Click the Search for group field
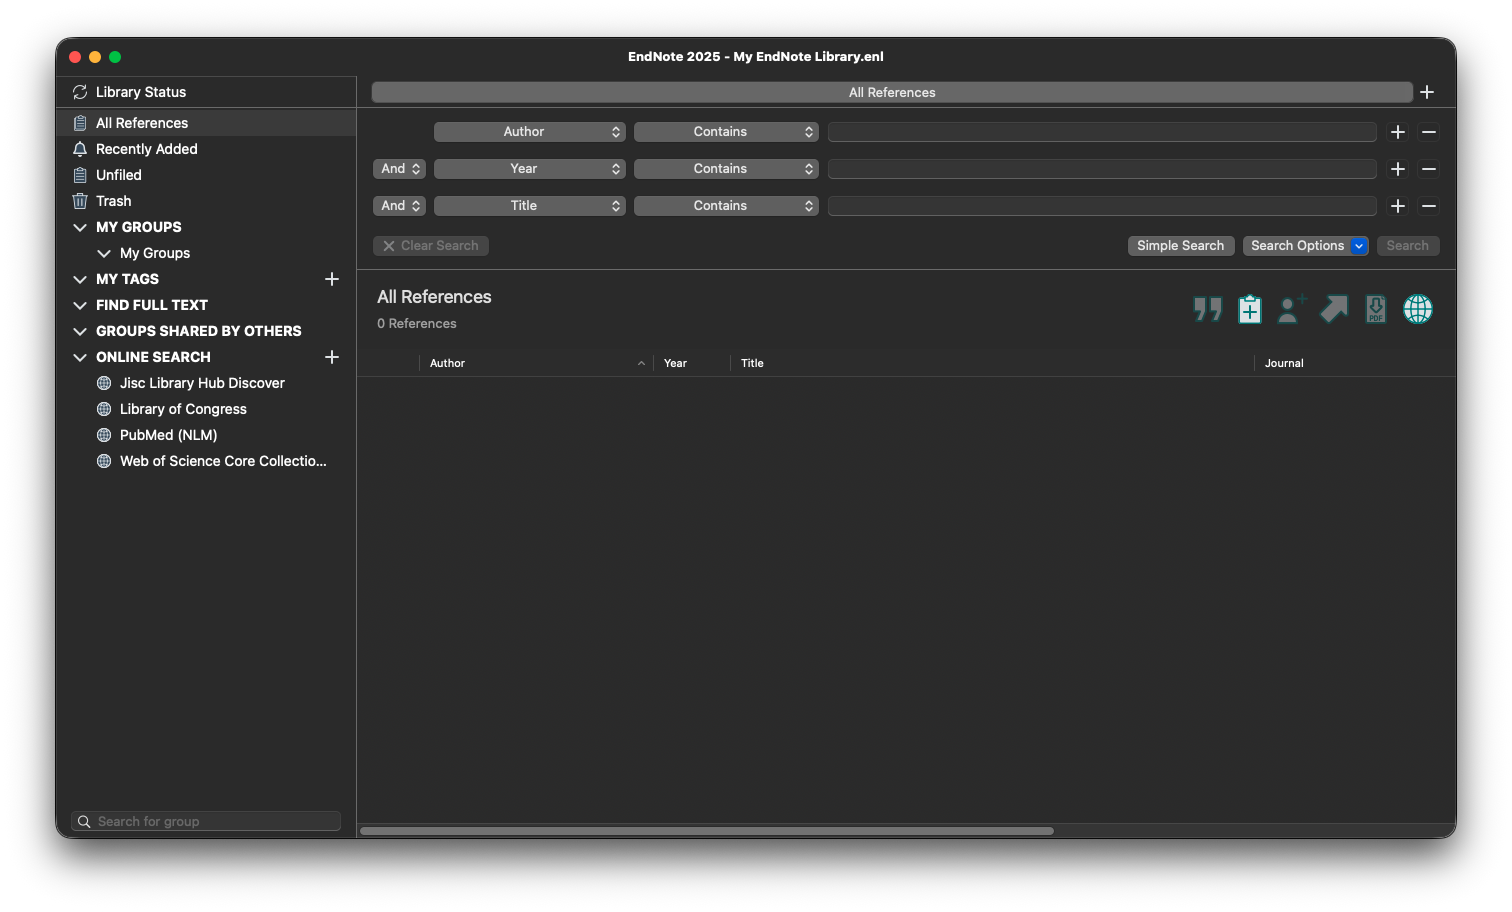1512x912 pixels. tap(206, 821)
